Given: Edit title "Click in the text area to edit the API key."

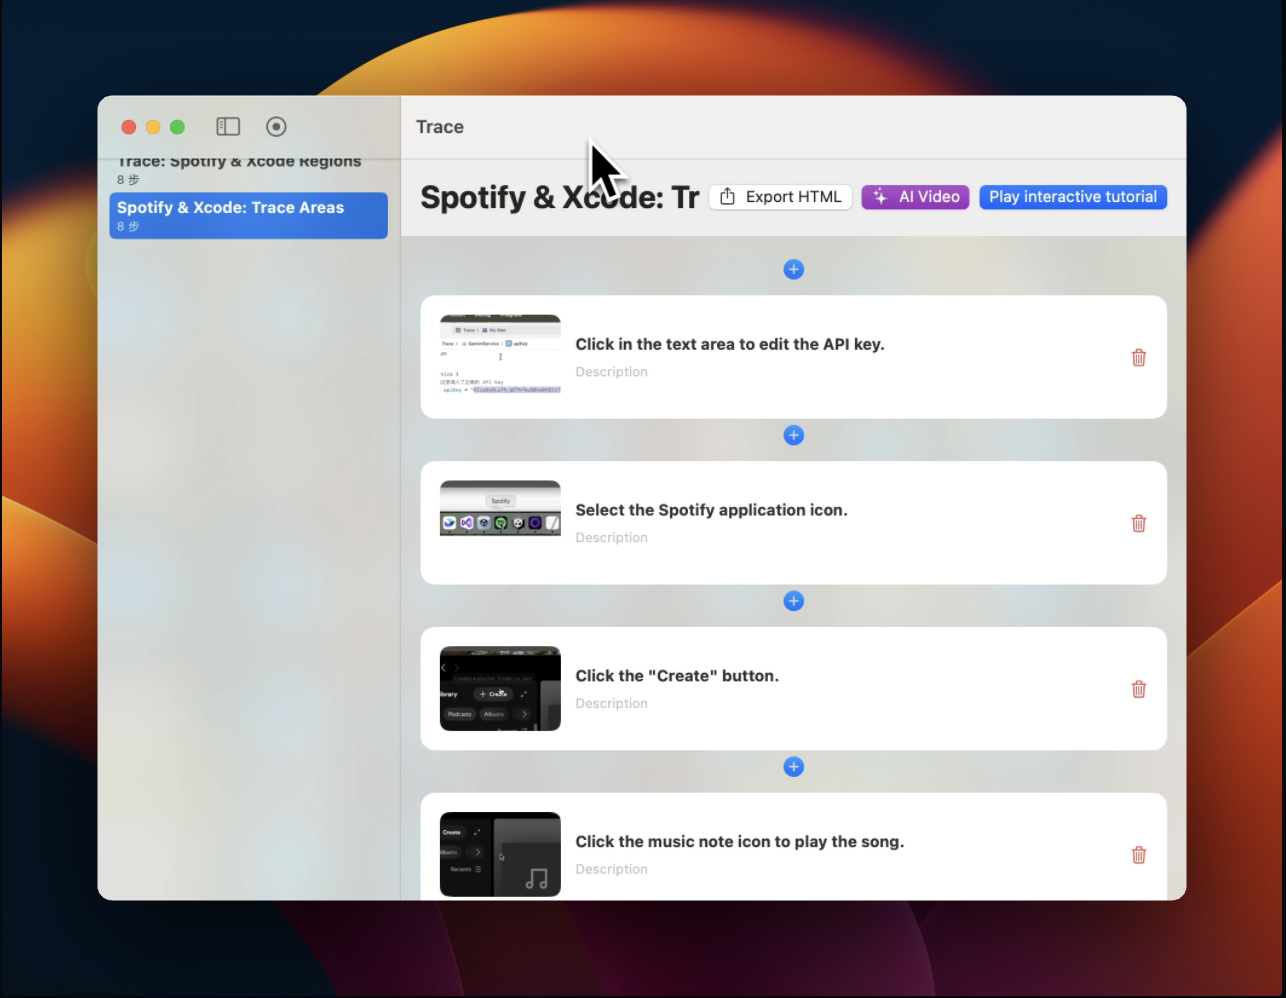Looking at the screenshot, I should tap(730, 344).
